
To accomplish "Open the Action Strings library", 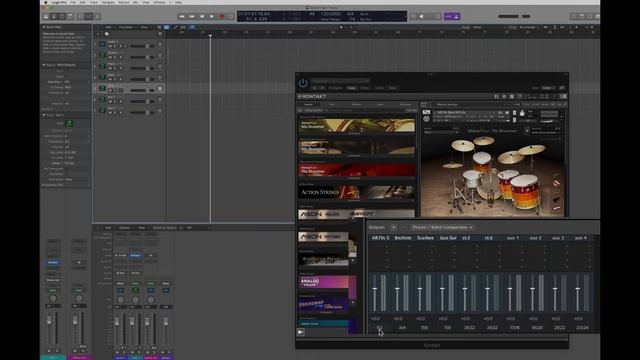I will (x=357, y=192).
